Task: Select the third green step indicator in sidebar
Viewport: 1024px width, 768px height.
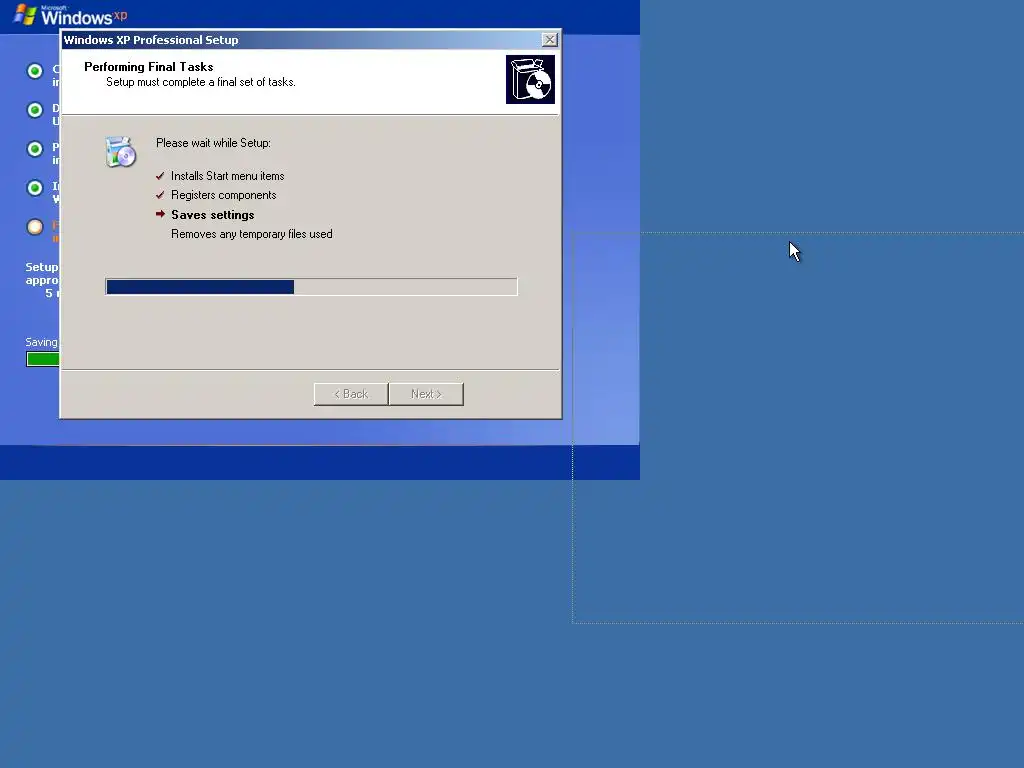Action: coord(35,149)
